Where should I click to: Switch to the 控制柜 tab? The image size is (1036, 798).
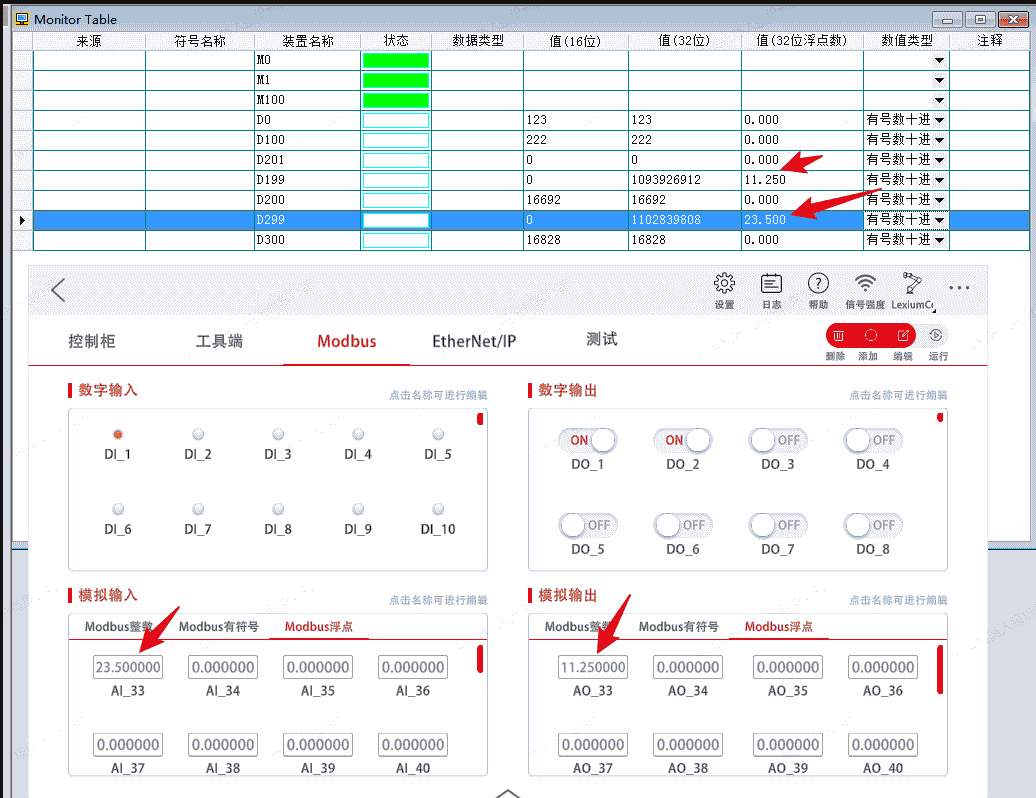click(x=92, y=341)
